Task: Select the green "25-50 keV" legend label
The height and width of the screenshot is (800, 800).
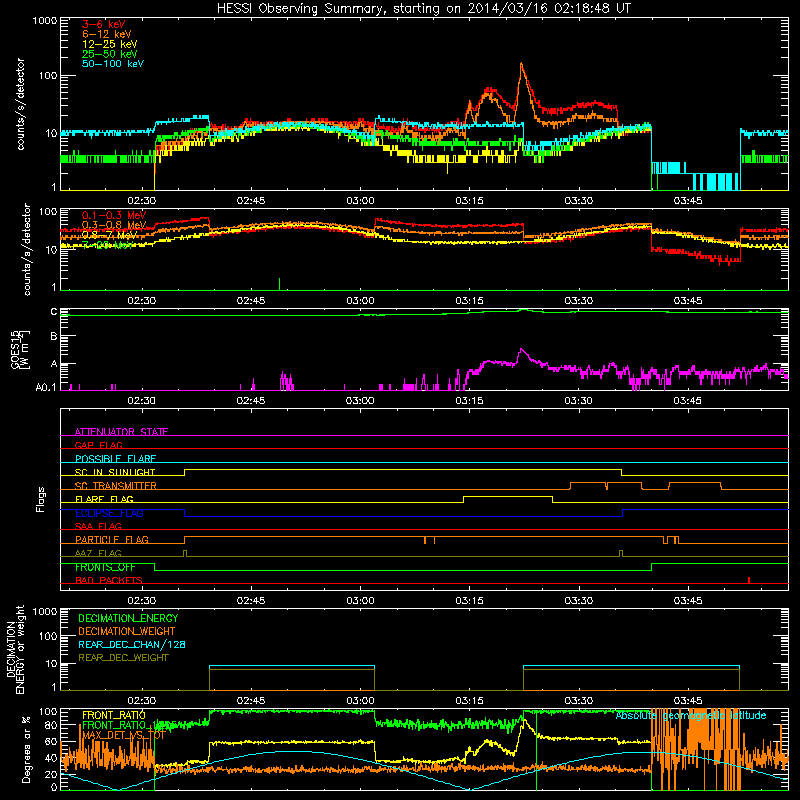Action: (110, 54)
